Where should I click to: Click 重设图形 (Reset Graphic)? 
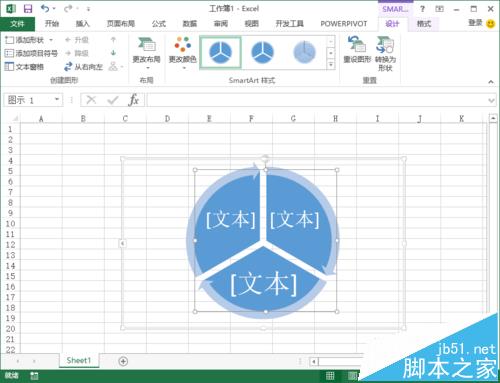pyautogui.click(x=357, y=50)
